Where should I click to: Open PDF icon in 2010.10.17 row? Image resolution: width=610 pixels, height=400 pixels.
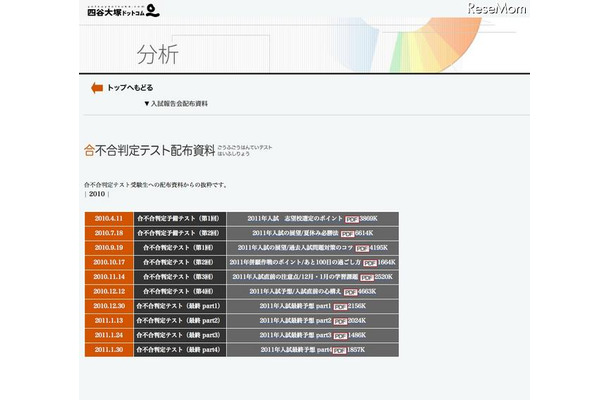coord(370,263)
